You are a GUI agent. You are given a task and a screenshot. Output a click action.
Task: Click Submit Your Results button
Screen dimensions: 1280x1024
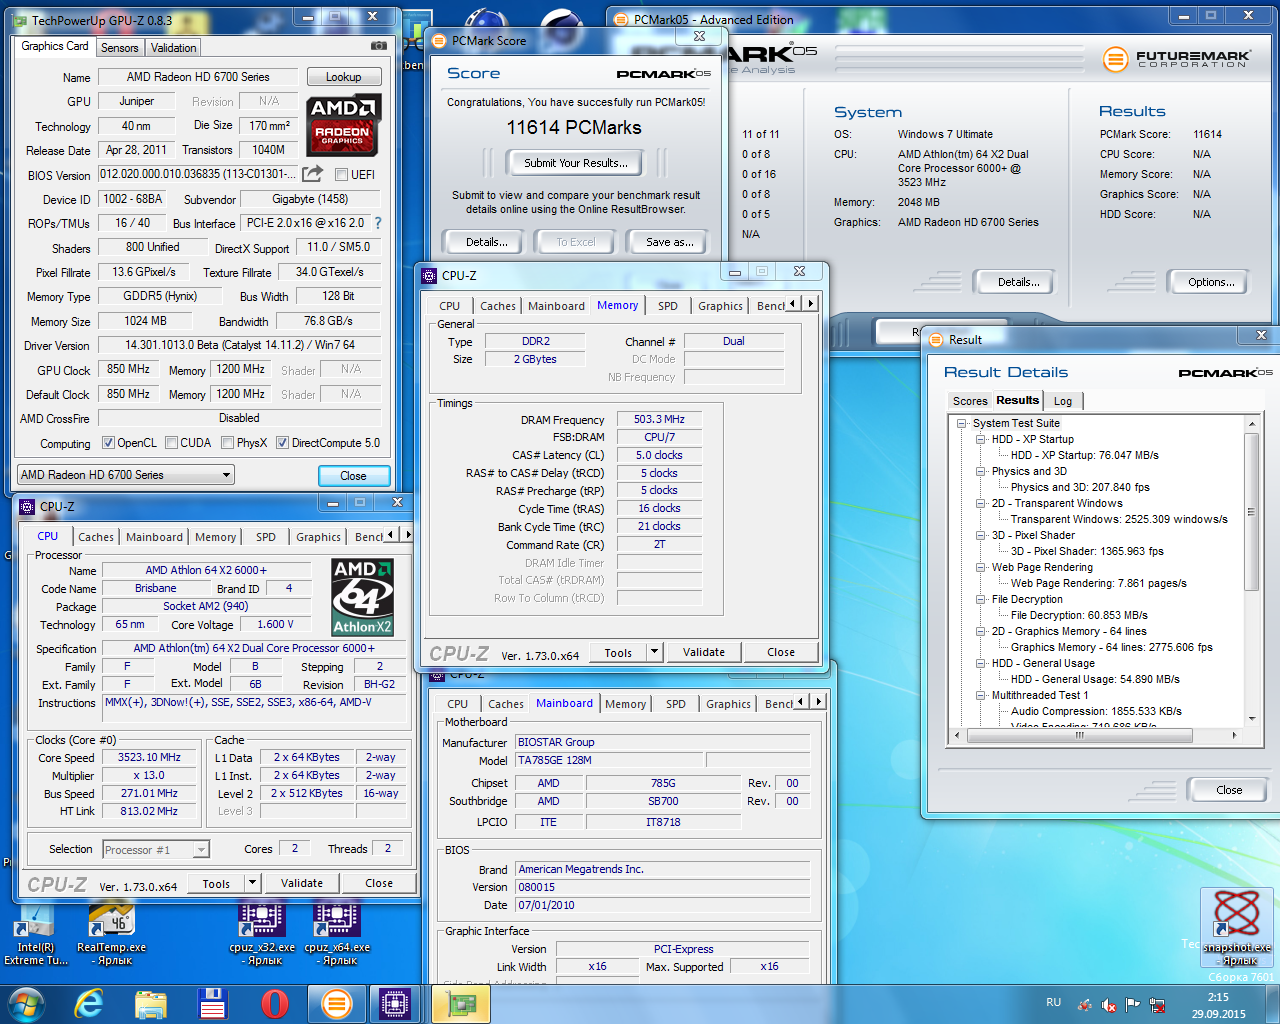click(x=576, y=163)
